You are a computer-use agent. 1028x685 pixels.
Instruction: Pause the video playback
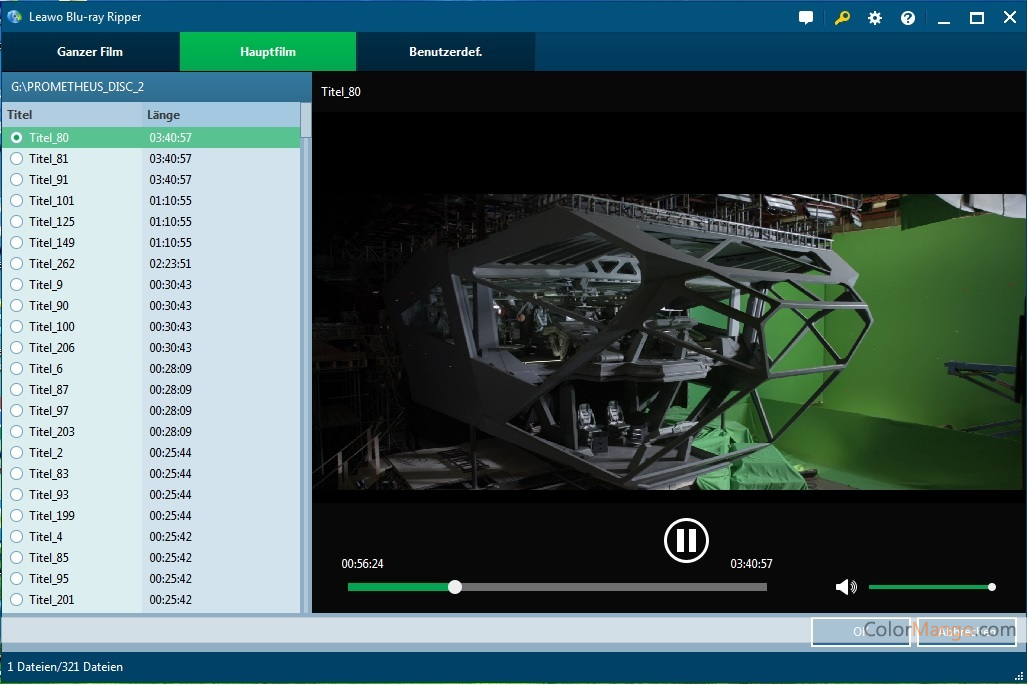point(686,541)
